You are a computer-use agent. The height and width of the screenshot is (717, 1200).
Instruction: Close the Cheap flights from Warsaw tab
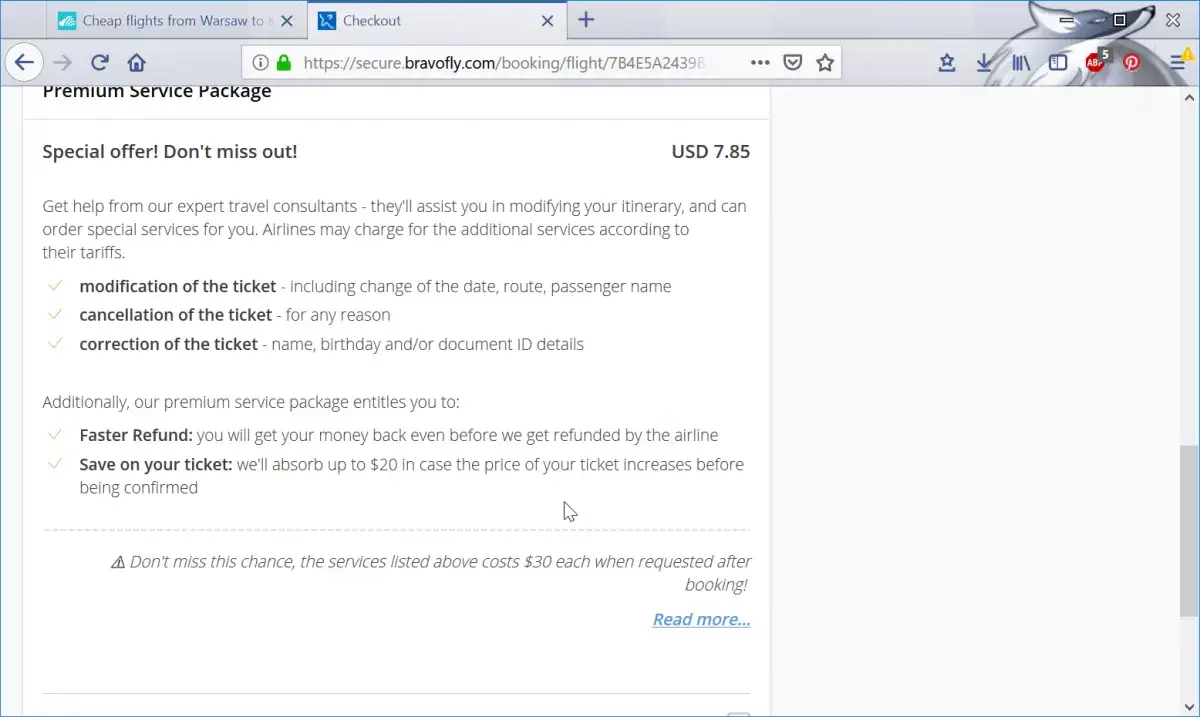tap(288, 20)
